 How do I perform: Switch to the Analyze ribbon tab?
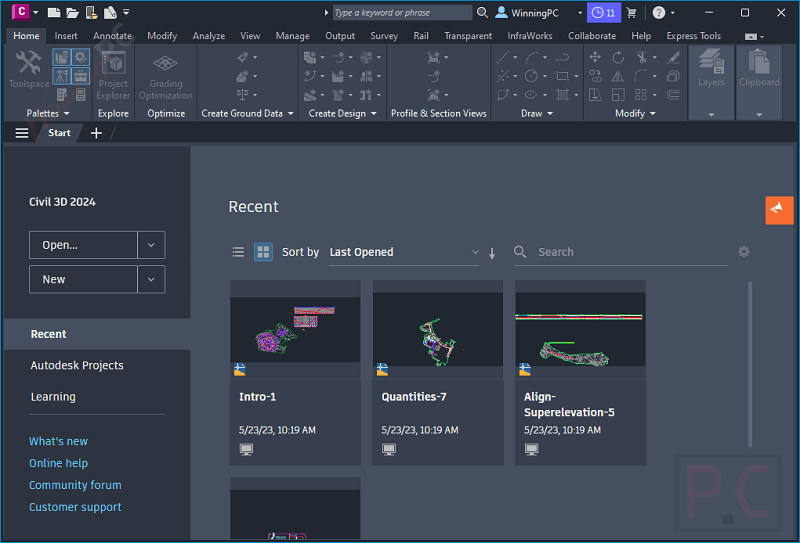[x=209, y=36]
